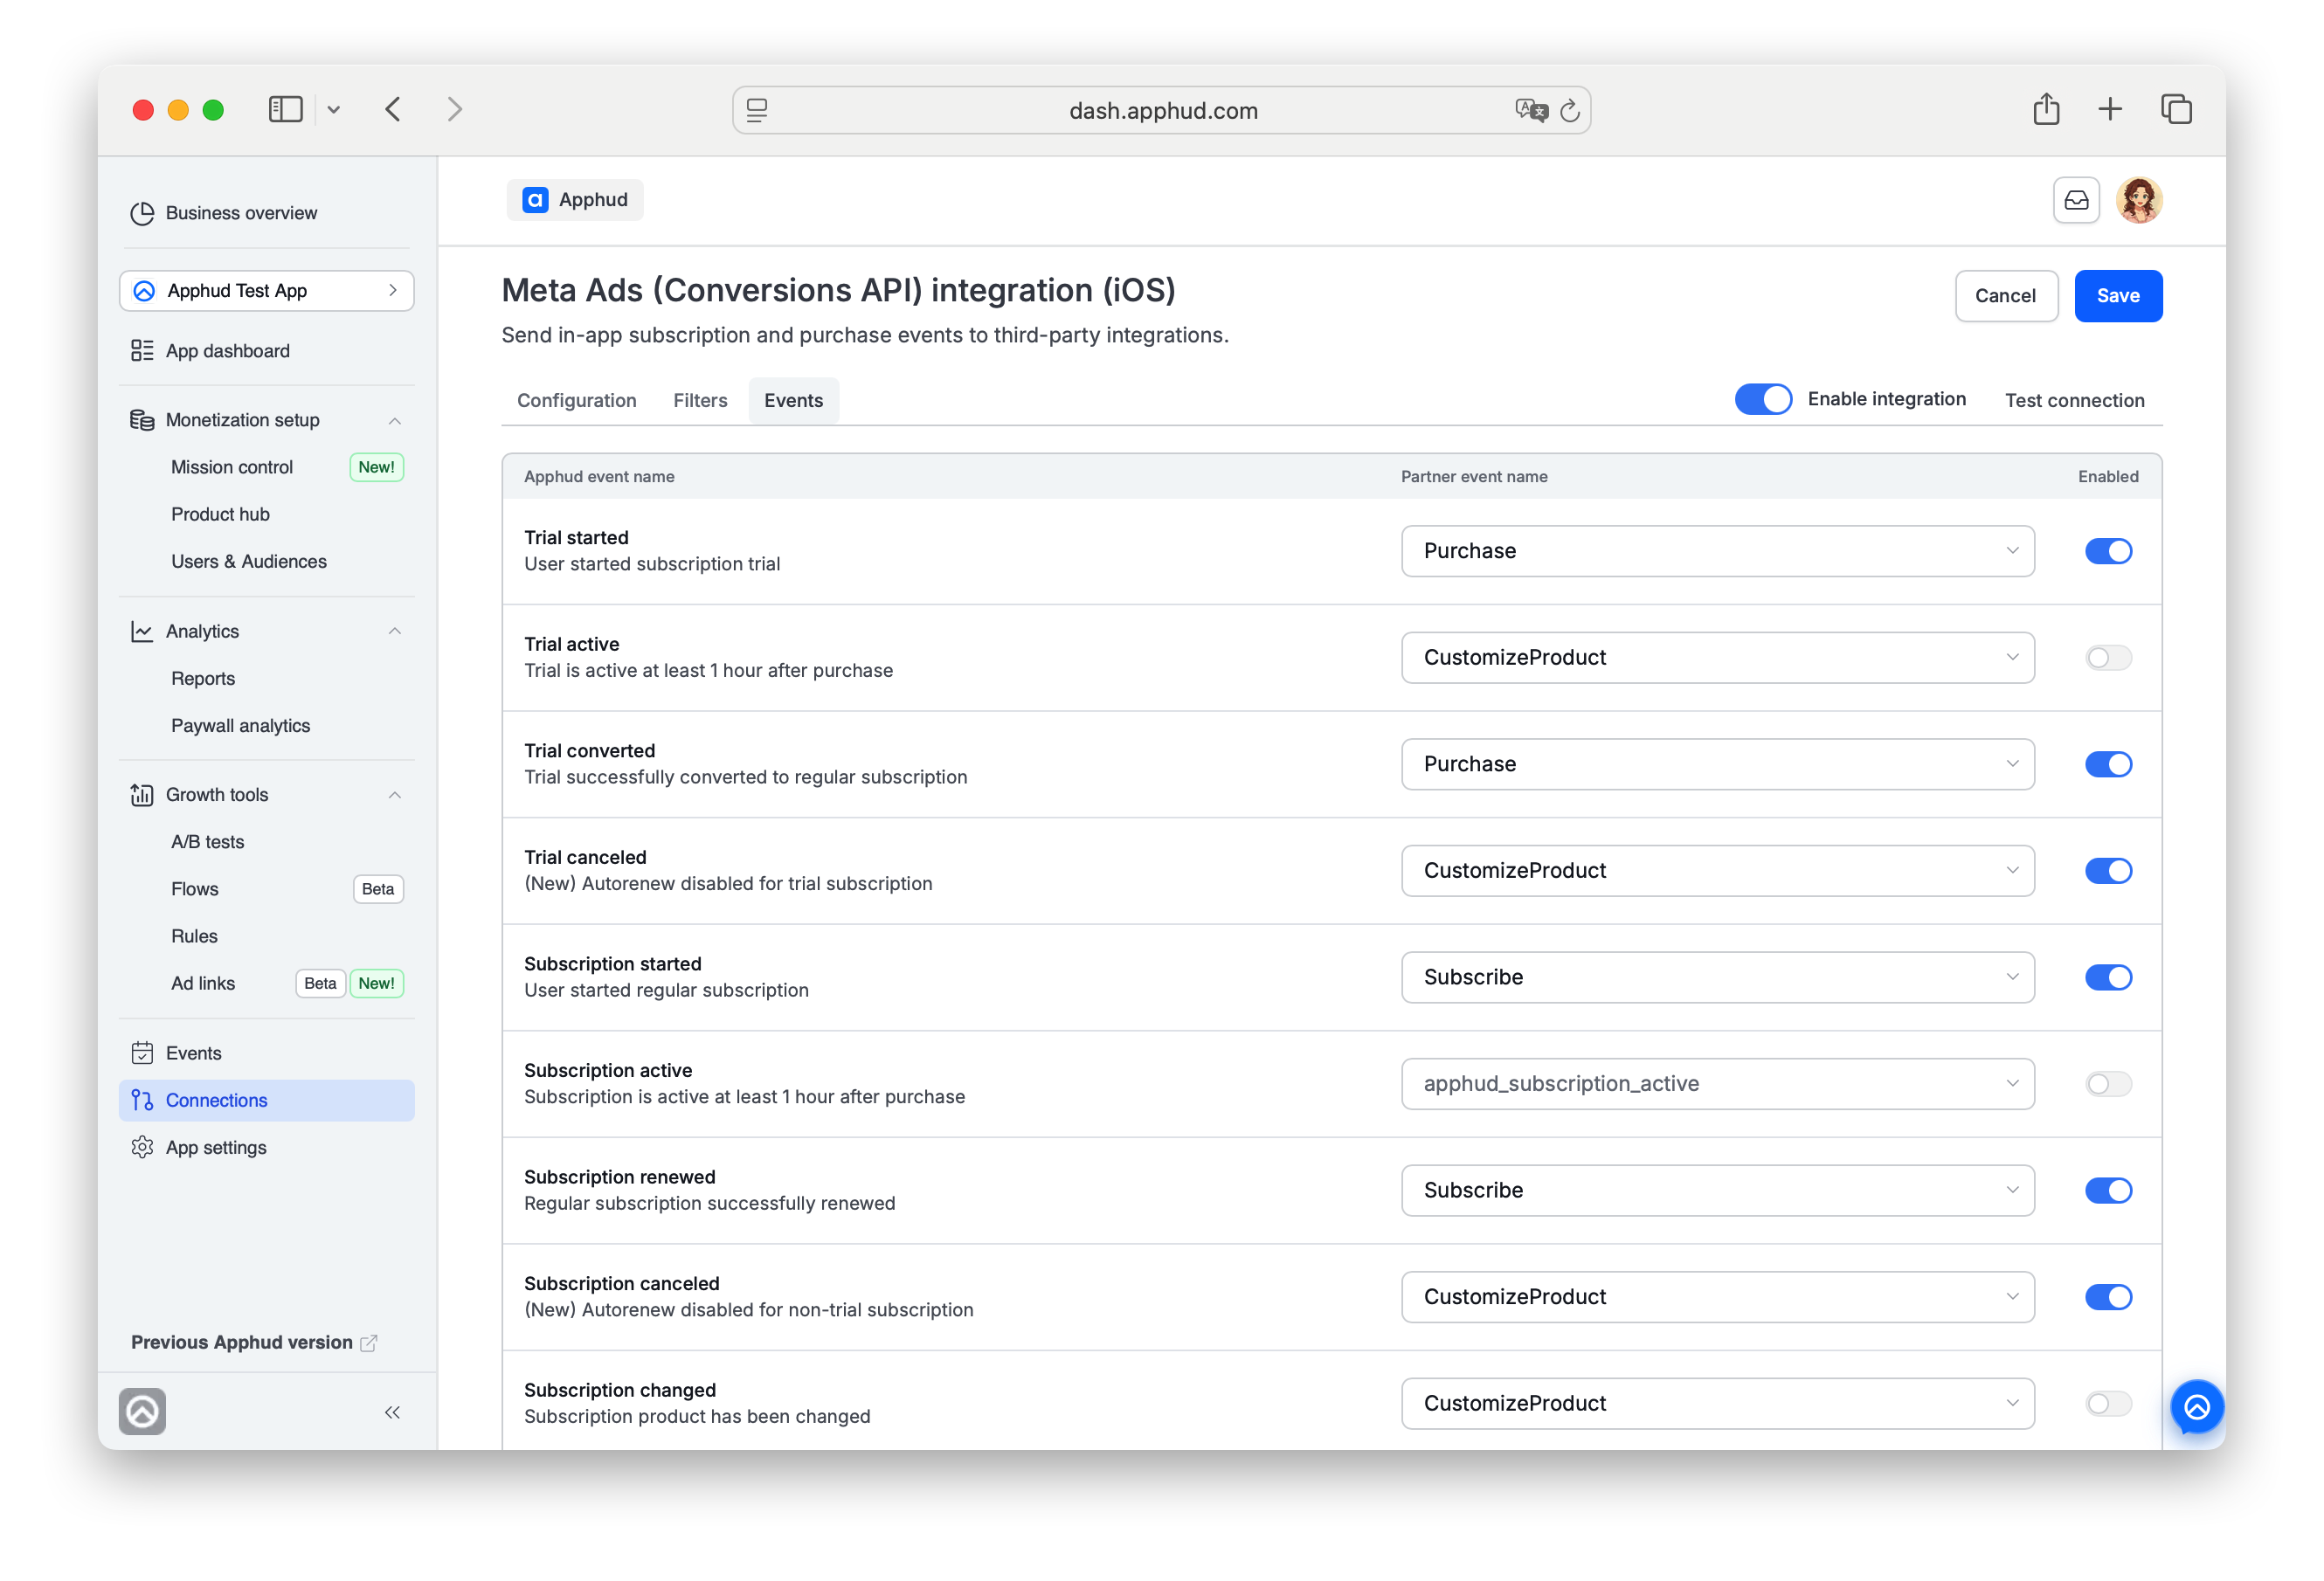This screenshot has height=1581, width=2324.
Task: Click the App settings gear icon
Action: pyautogui.click(x=142, y=1147)
